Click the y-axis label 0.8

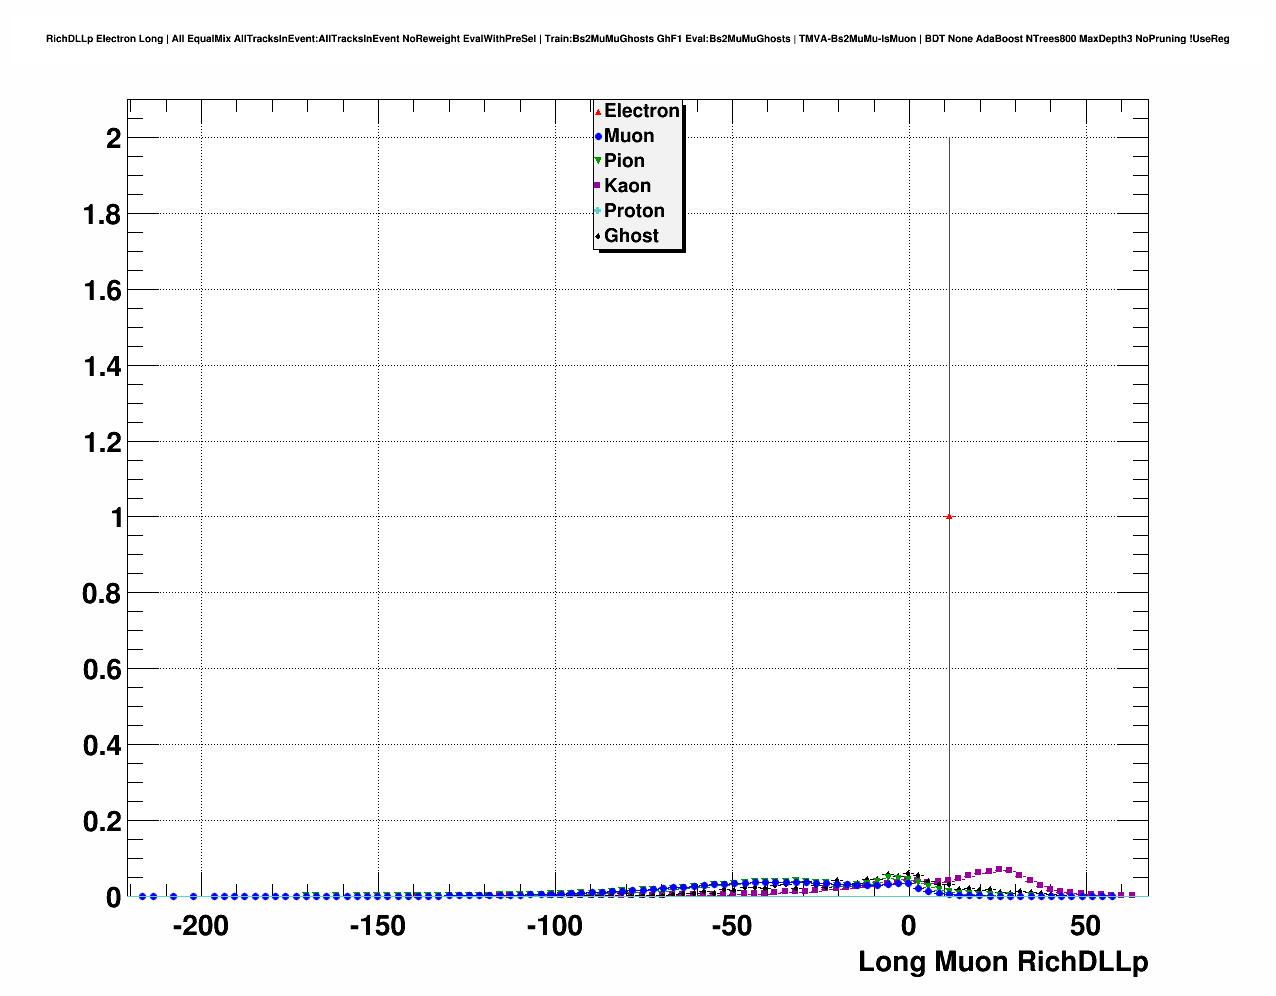click(x=102, y=594)
